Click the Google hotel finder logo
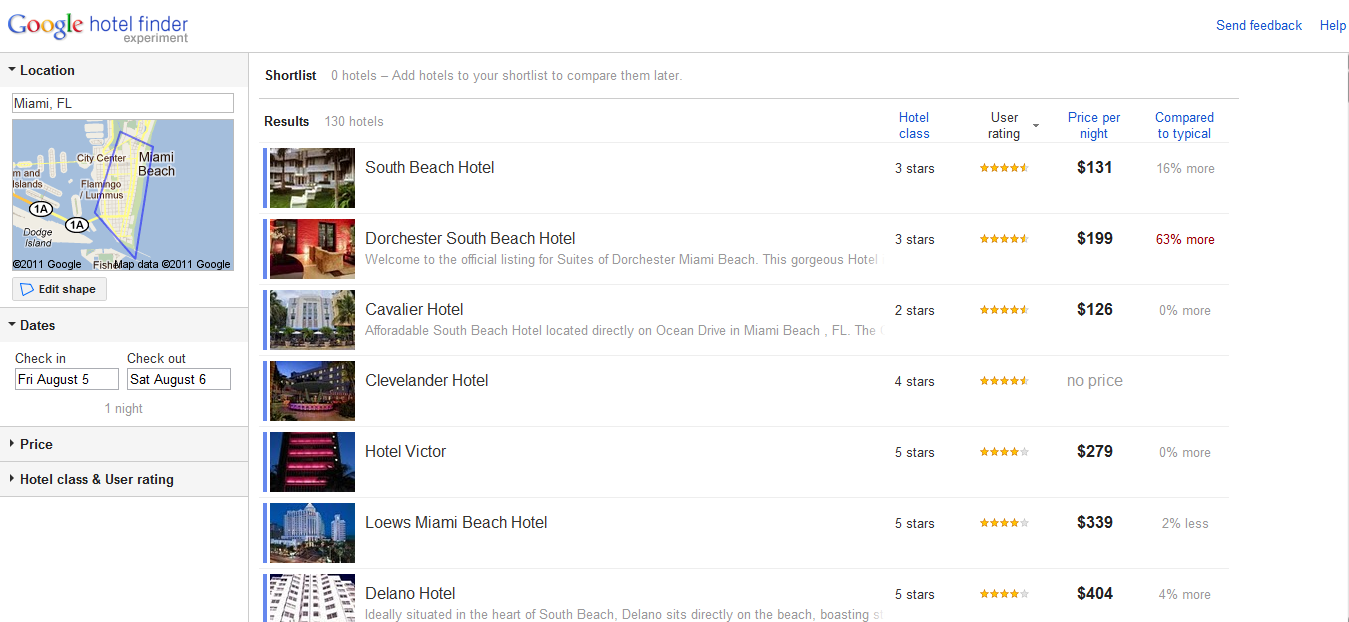 (x=97, y=27)
